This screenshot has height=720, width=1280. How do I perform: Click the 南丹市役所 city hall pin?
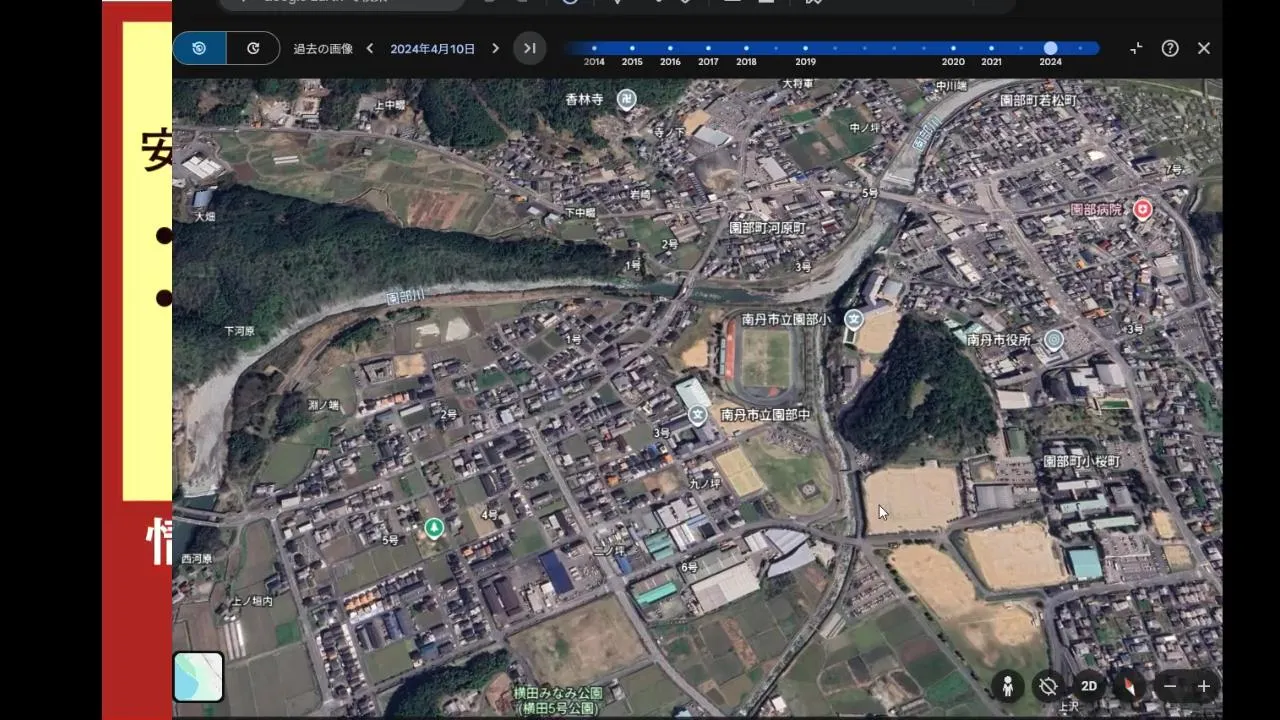click(x=1053, y=340)
